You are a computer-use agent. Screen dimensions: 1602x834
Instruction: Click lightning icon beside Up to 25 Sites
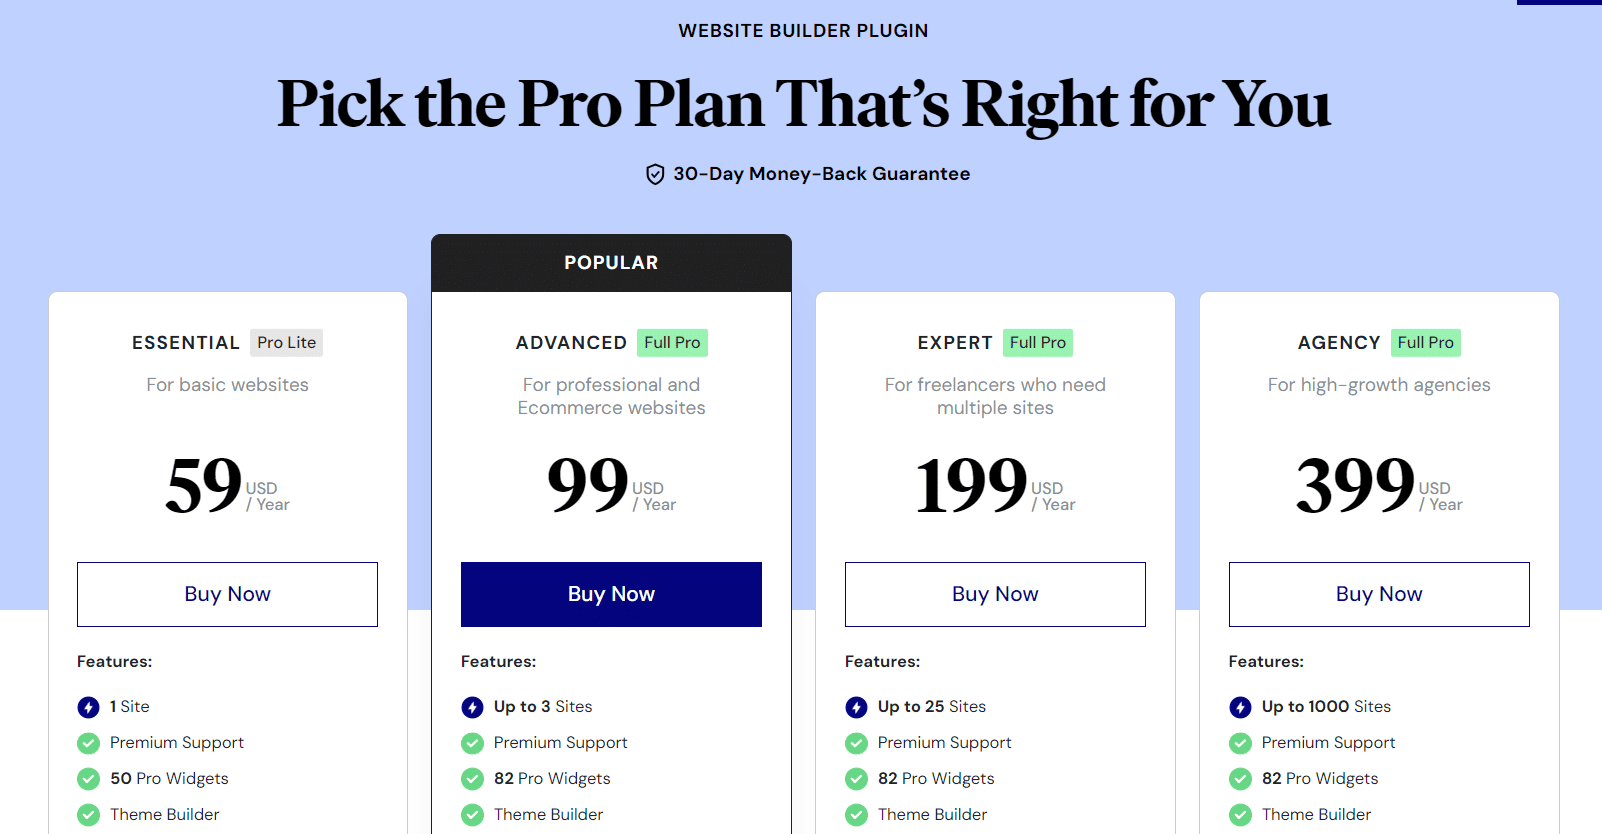(x=857, y=708)
